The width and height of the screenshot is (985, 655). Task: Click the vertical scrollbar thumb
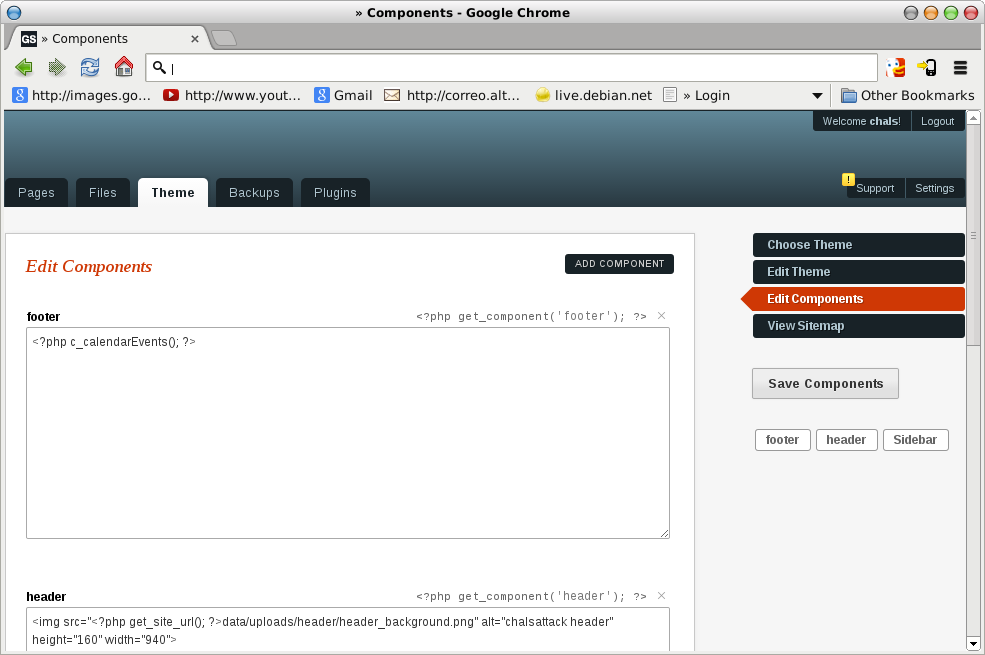pos(973,235)
